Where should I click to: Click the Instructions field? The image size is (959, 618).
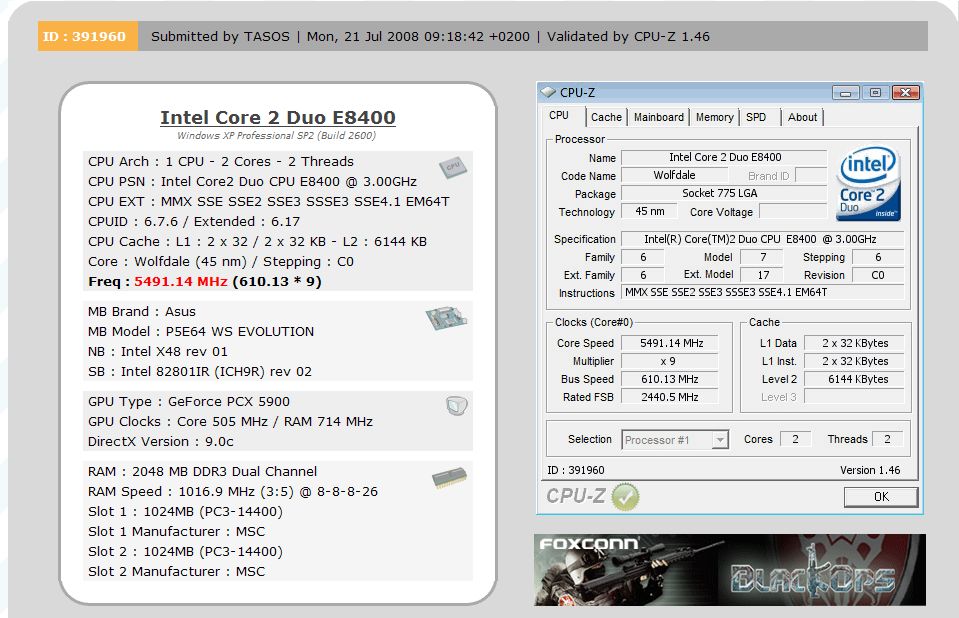762,292
